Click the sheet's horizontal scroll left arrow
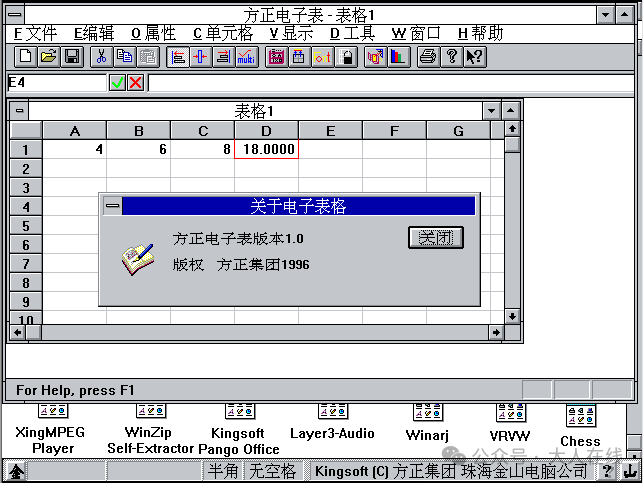 (18, 332)
